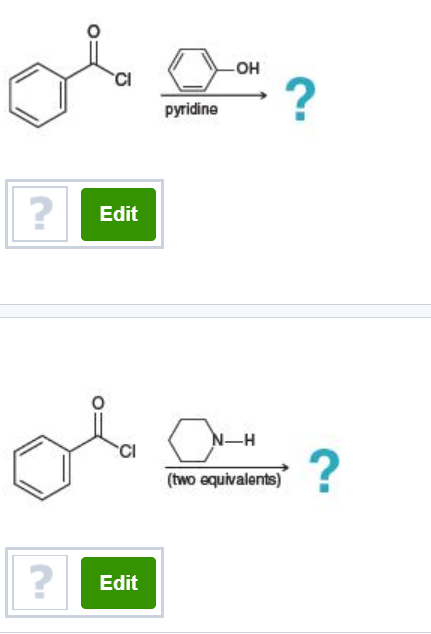Click the Cl atom in top acid chloride

pos(123,80)
